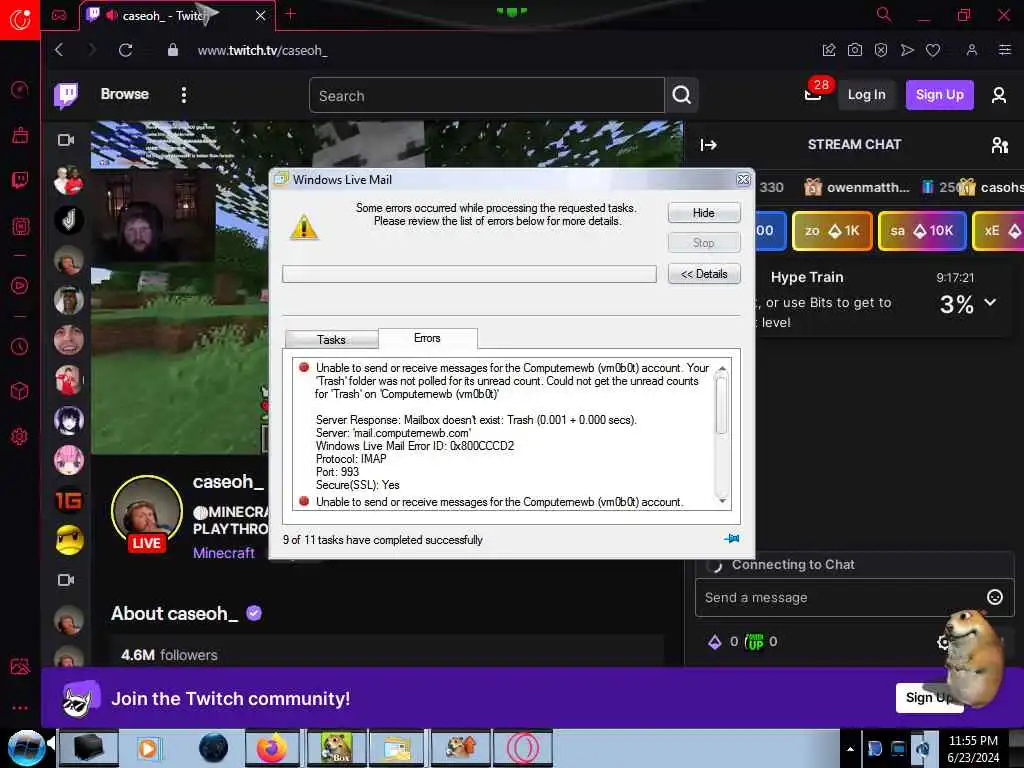Screen dimensions: 1024x768
Task: Collapse details in Windows Live Mail
Action: pos(704,274)
